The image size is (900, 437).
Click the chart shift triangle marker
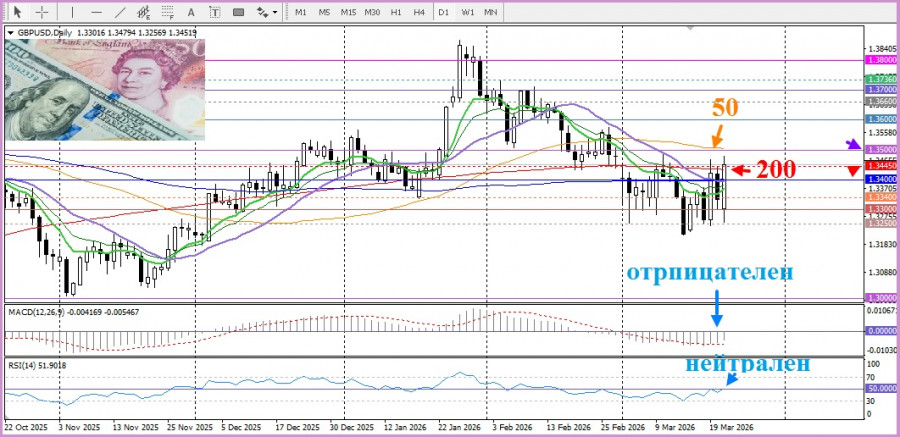click(x=851, y=171)
